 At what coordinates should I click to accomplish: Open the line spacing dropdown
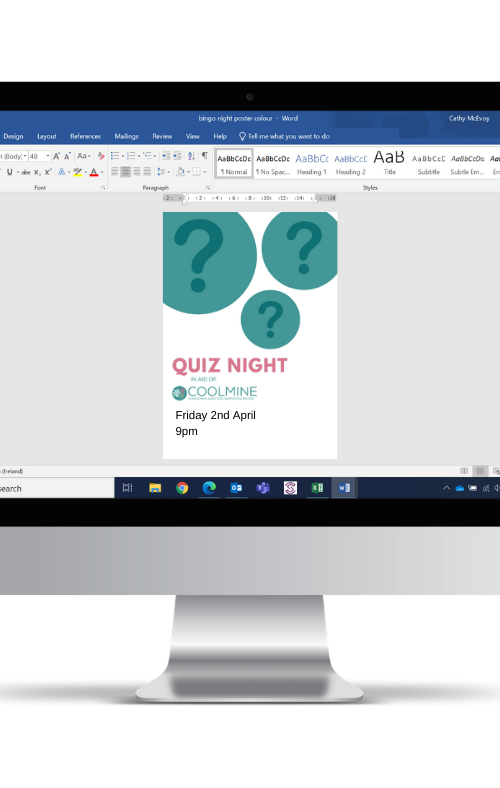click(x=162, y=172)
